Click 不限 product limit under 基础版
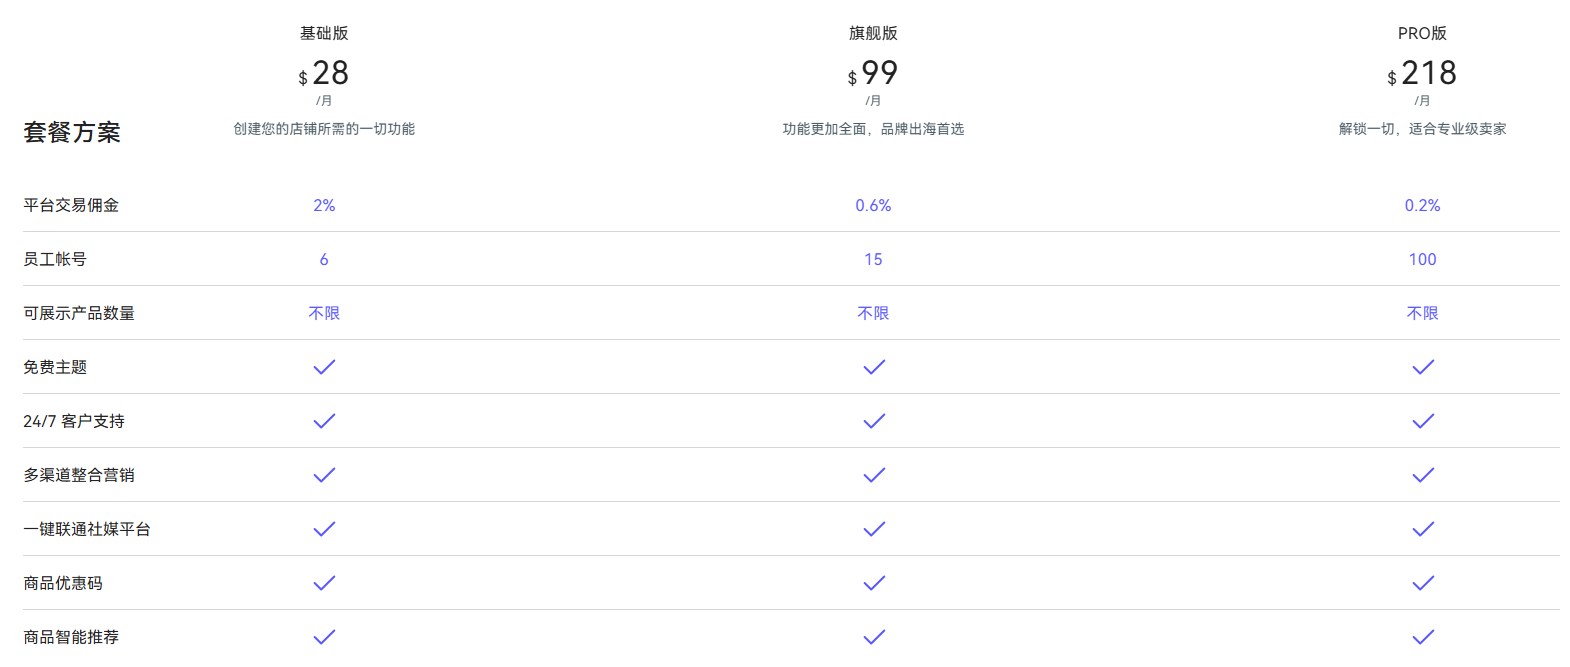 tap(324, 313)
